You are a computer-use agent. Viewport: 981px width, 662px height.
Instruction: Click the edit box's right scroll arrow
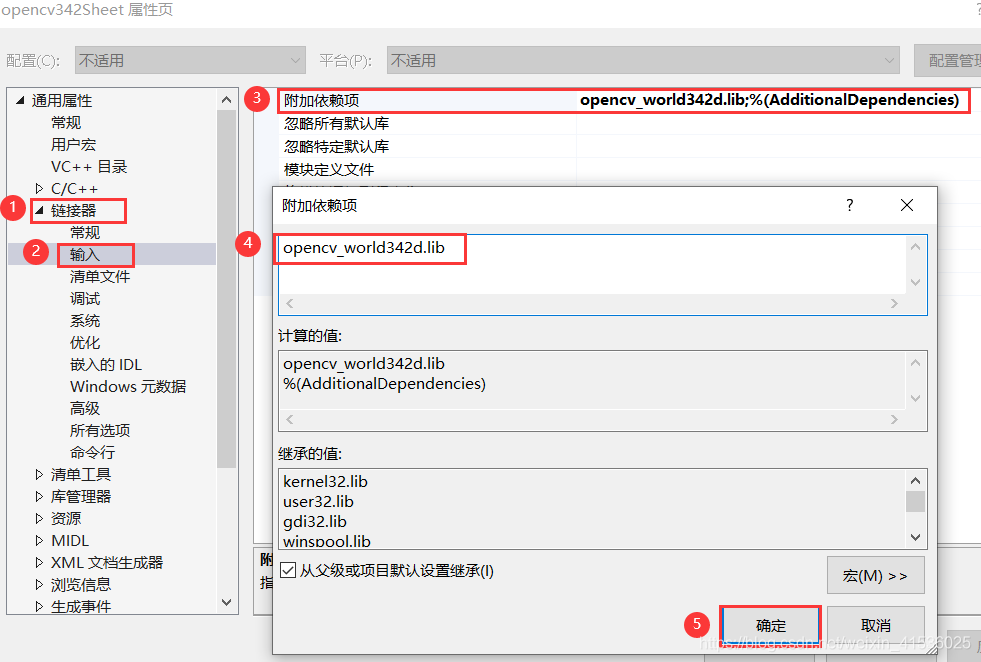pos(894,303)
